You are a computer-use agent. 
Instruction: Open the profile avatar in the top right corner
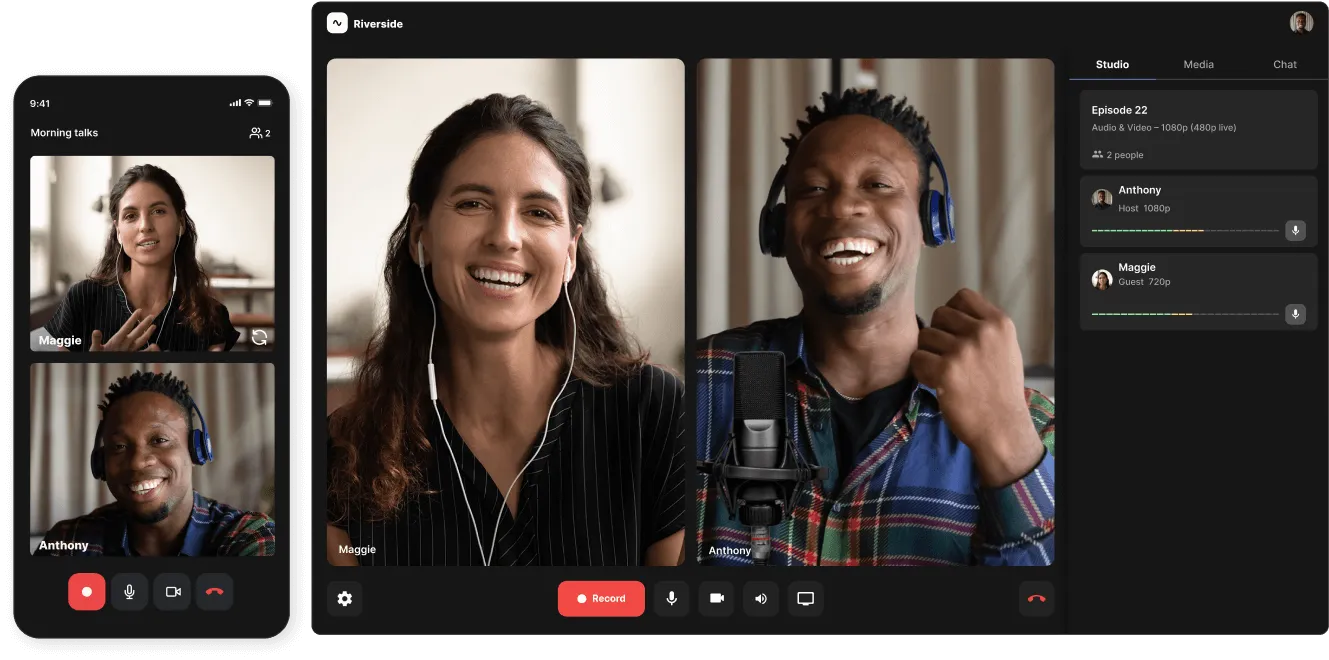coord(1301,21)
